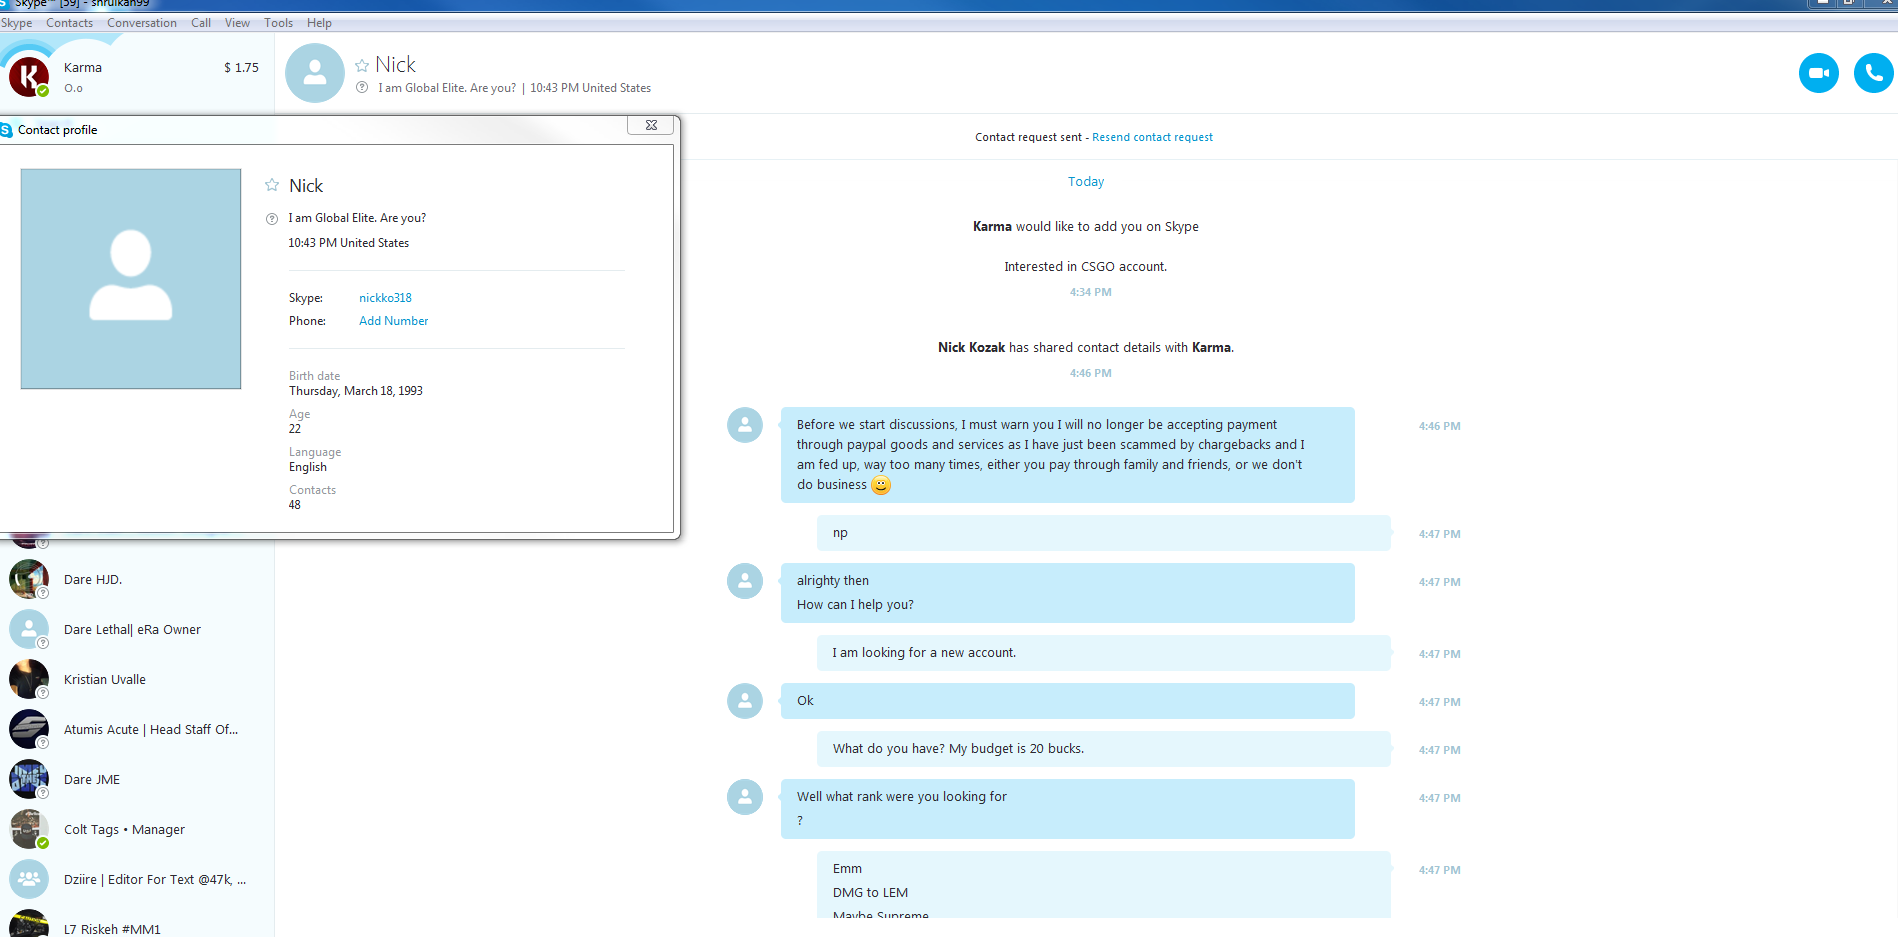The height and width of the screenshot is (937, 1898).
Task: Start a video call with Nick
Action: (x=1818, y=73)
